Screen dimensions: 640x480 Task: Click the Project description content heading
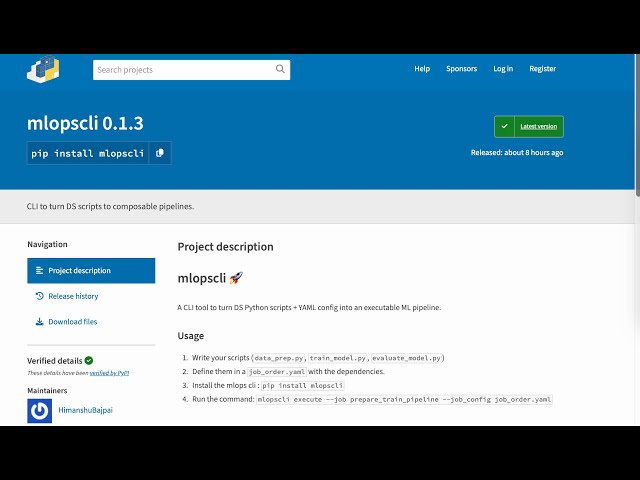coord(225,247)
